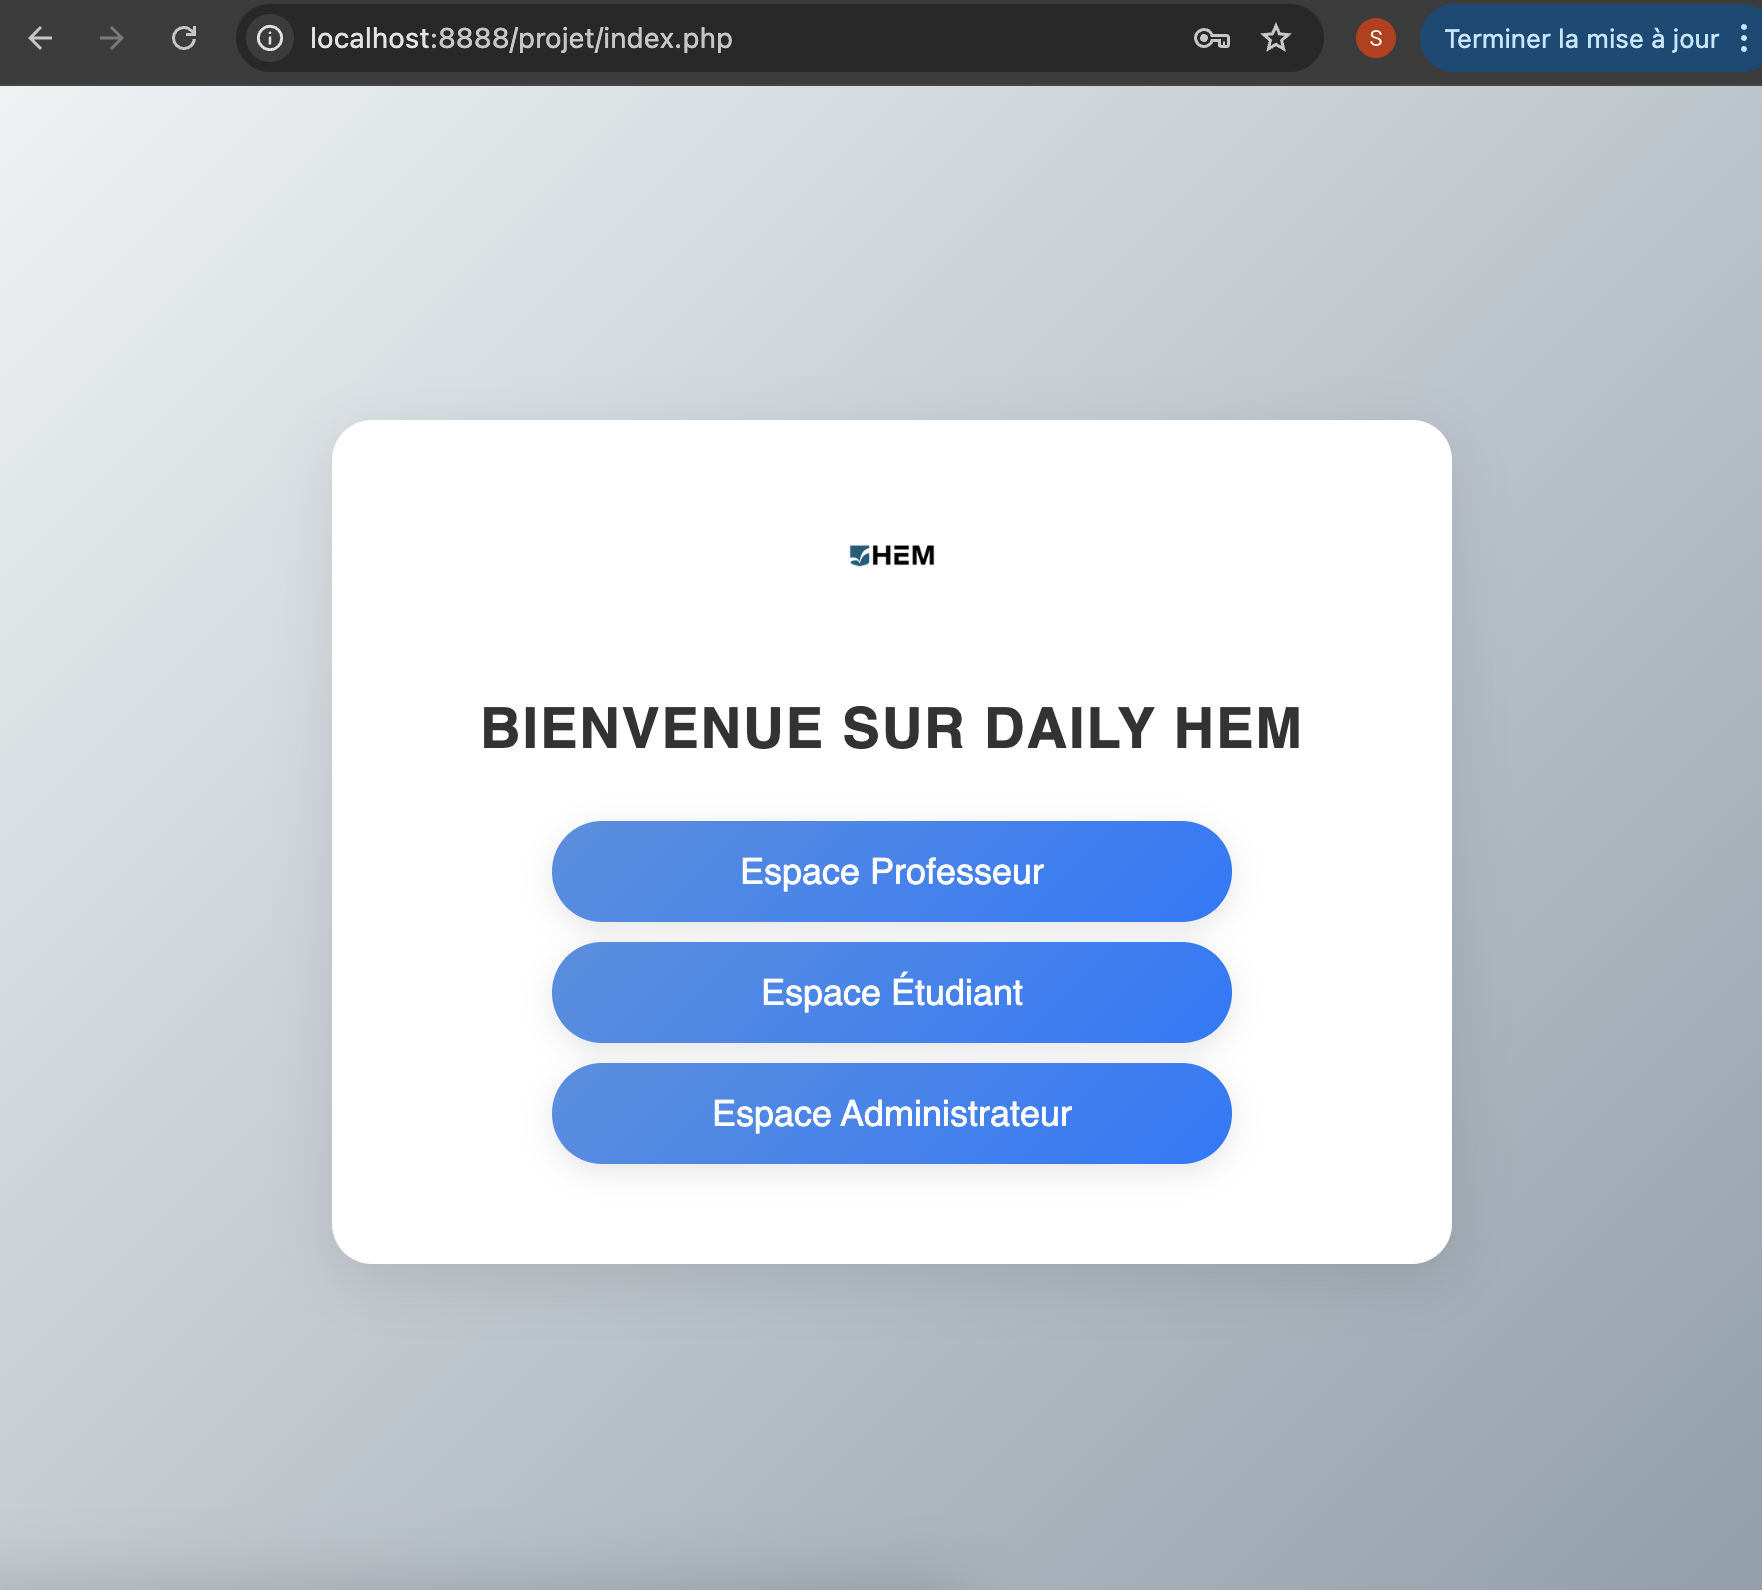1762x1590 pixels.
Task: Open the password manager key icon
Action: [x=1211, y=39]
